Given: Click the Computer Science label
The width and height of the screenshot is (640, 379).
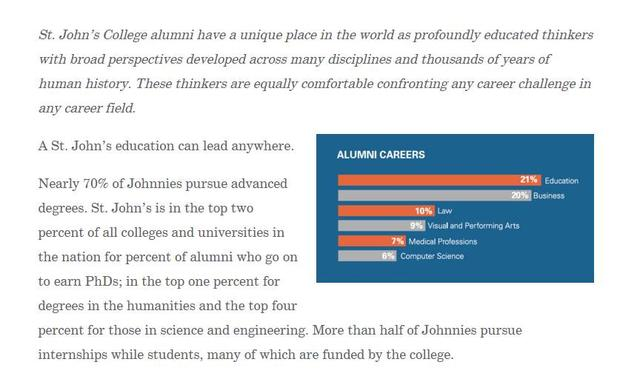Looking at the screenshot, I should 432,256.
